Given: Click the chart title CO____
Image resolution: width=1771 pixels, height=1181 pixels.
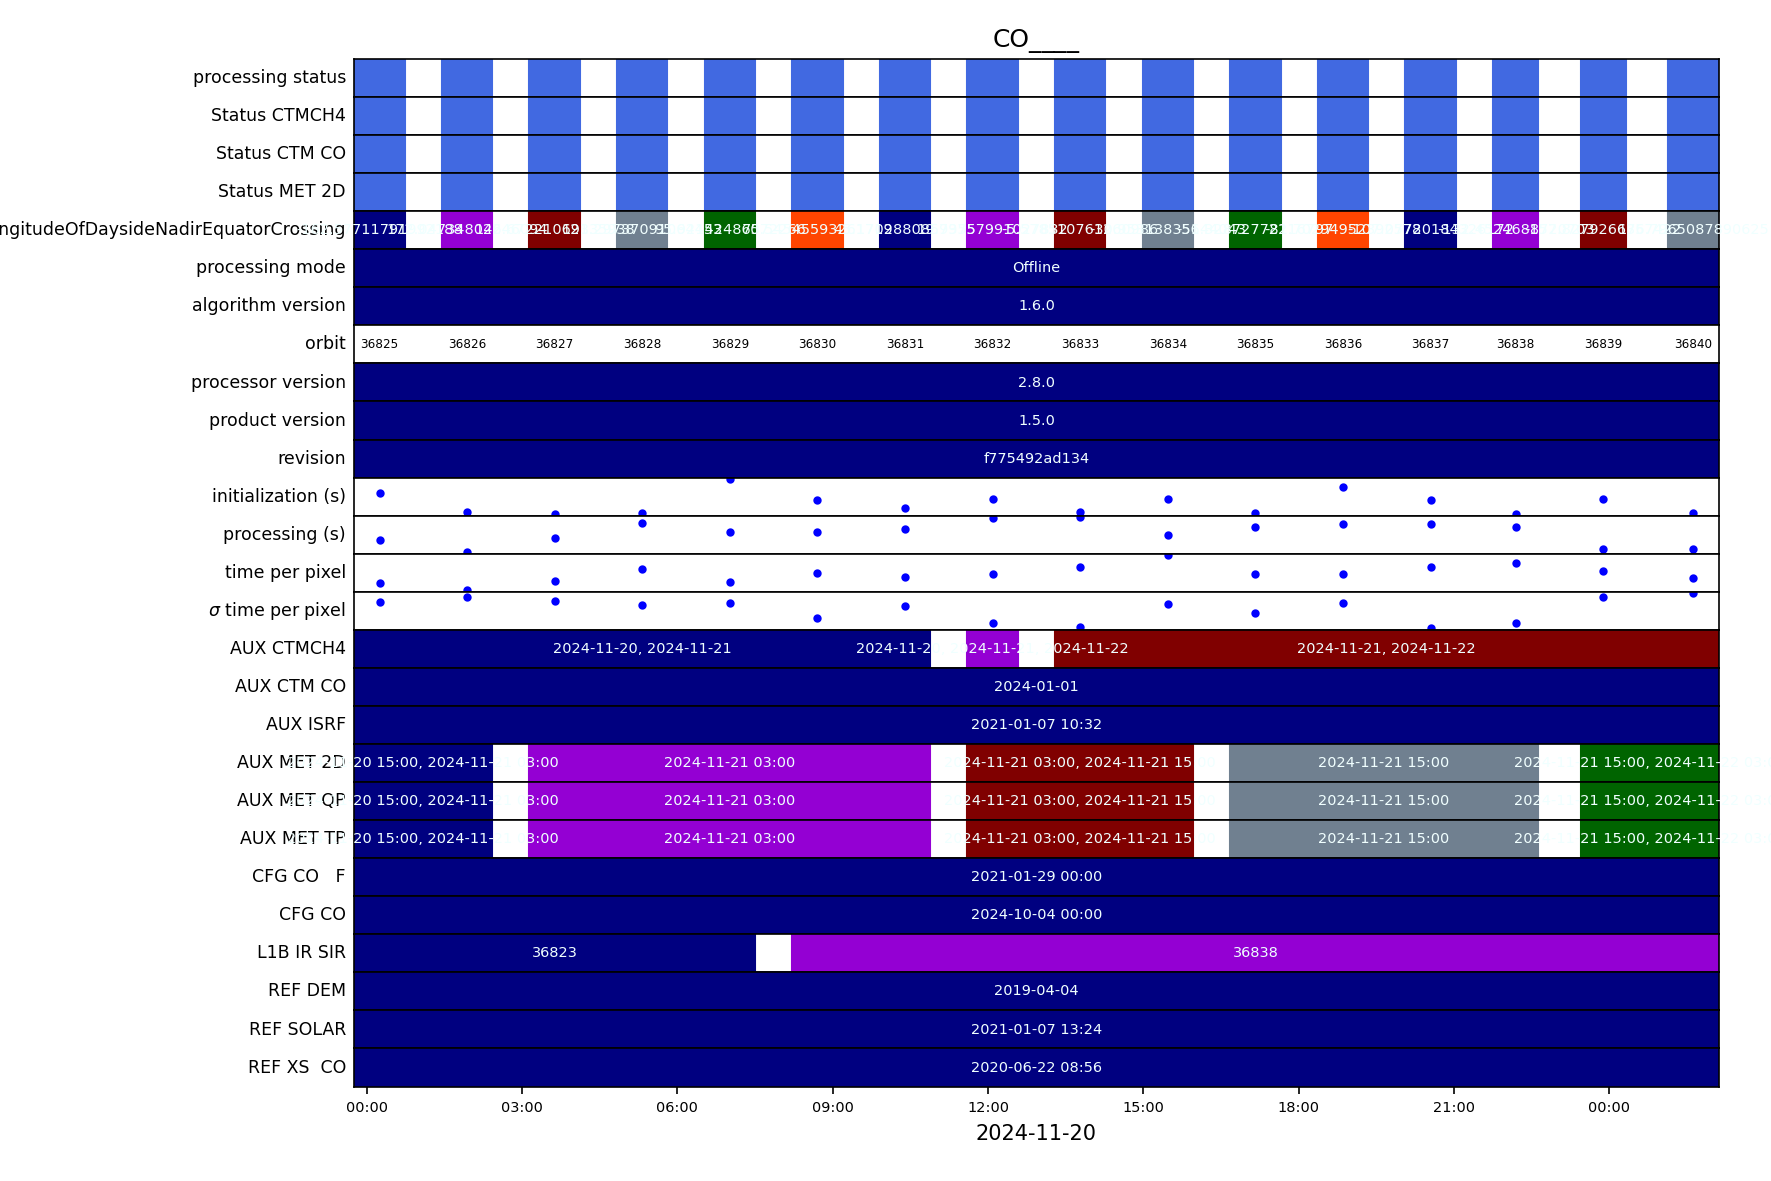Looking at the screenshot, I should [x=1035, y=39].
